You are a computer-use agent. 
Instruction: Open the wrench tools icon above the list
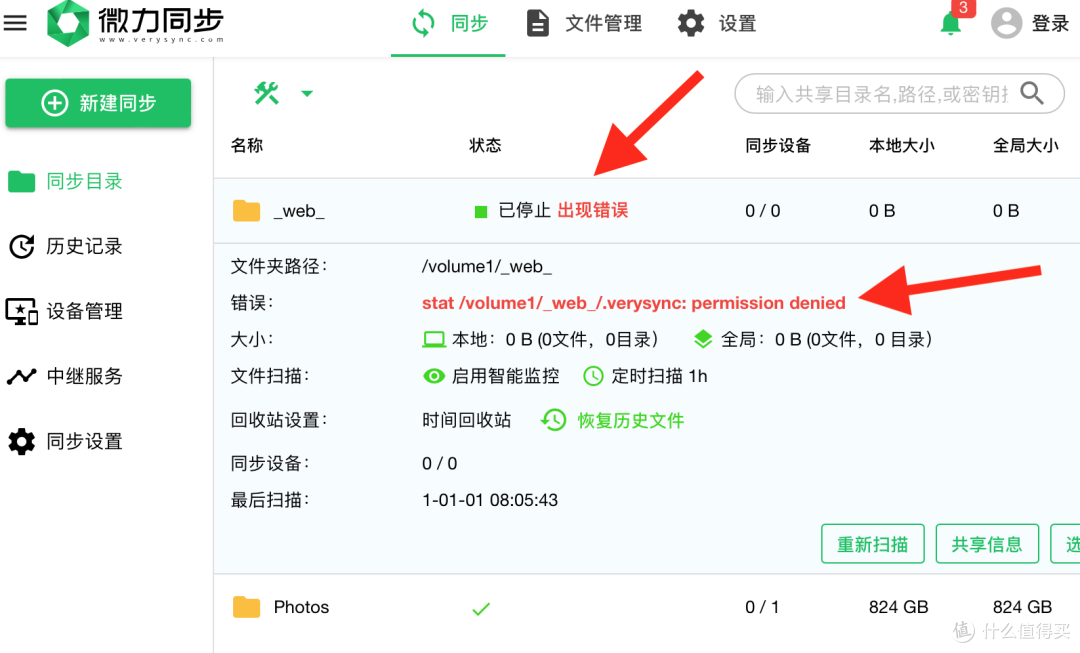[266, 92]
